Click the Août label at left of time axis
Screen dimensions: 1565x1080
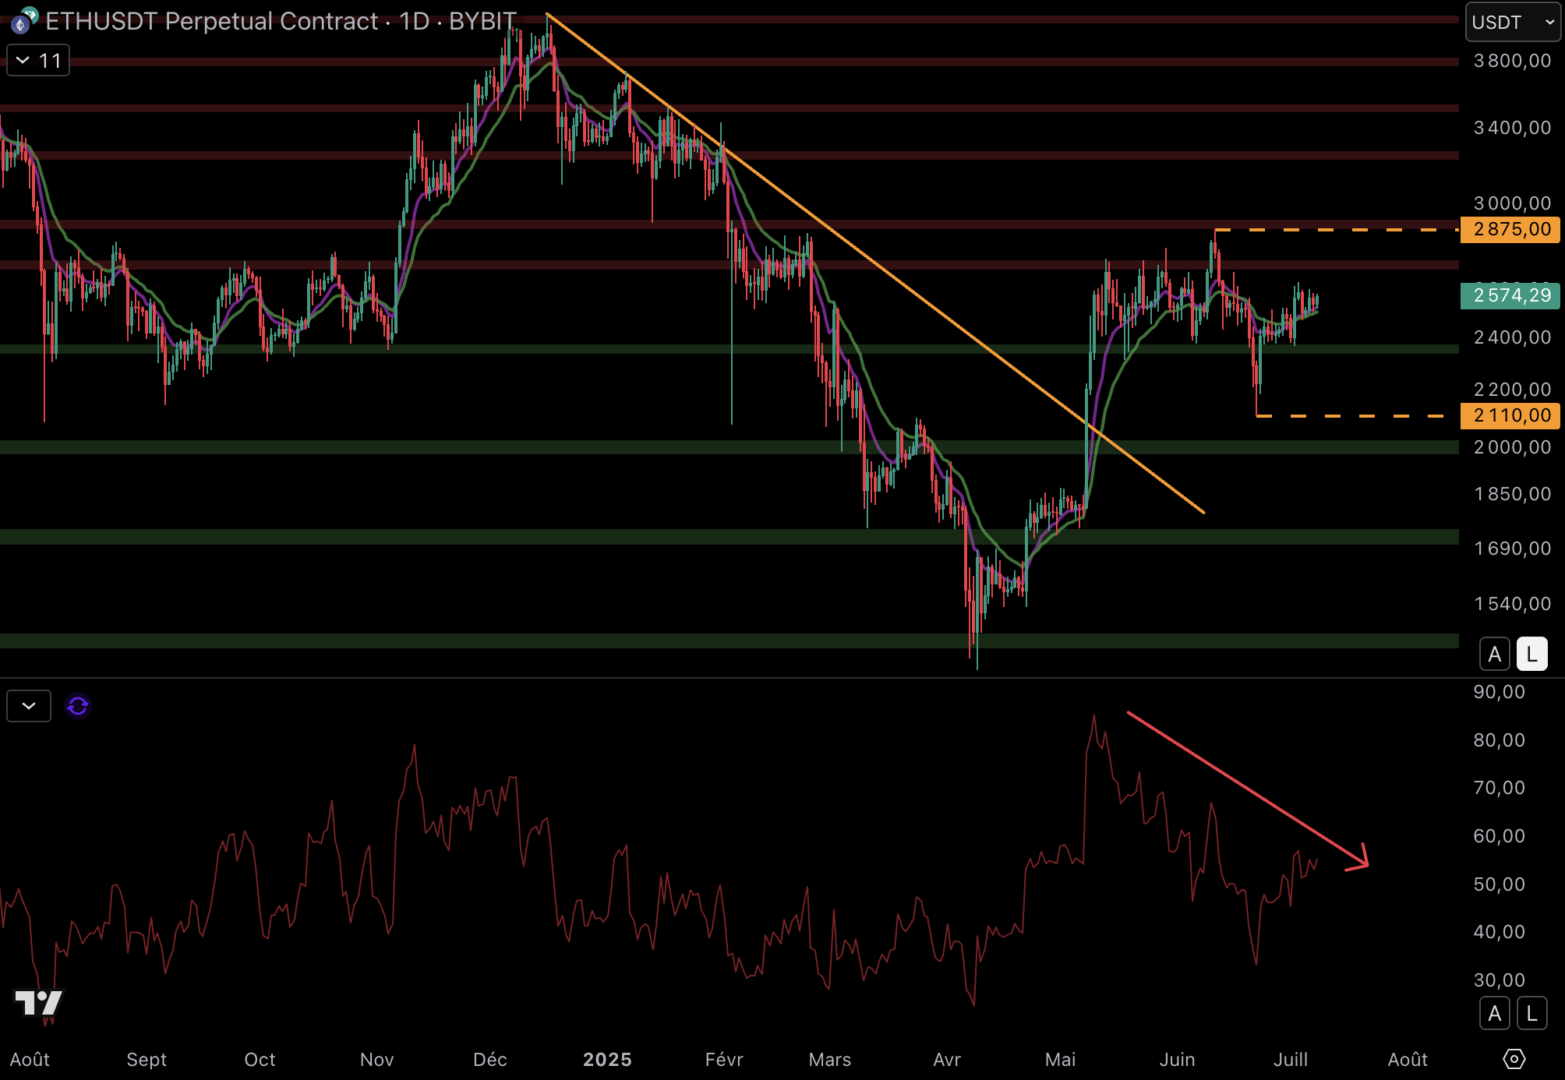point(30,1059)
